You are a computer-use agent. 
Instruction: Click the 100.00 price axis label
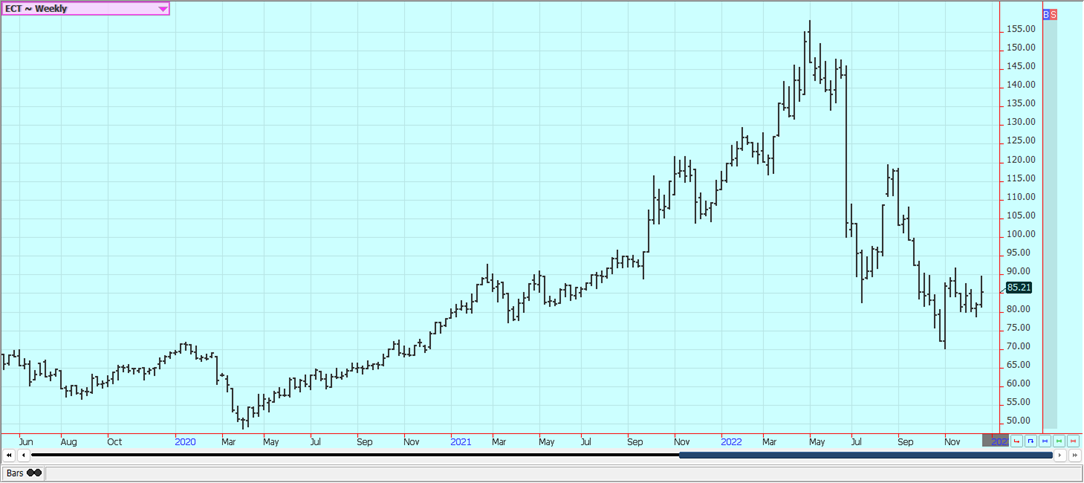click(1020, 234)
